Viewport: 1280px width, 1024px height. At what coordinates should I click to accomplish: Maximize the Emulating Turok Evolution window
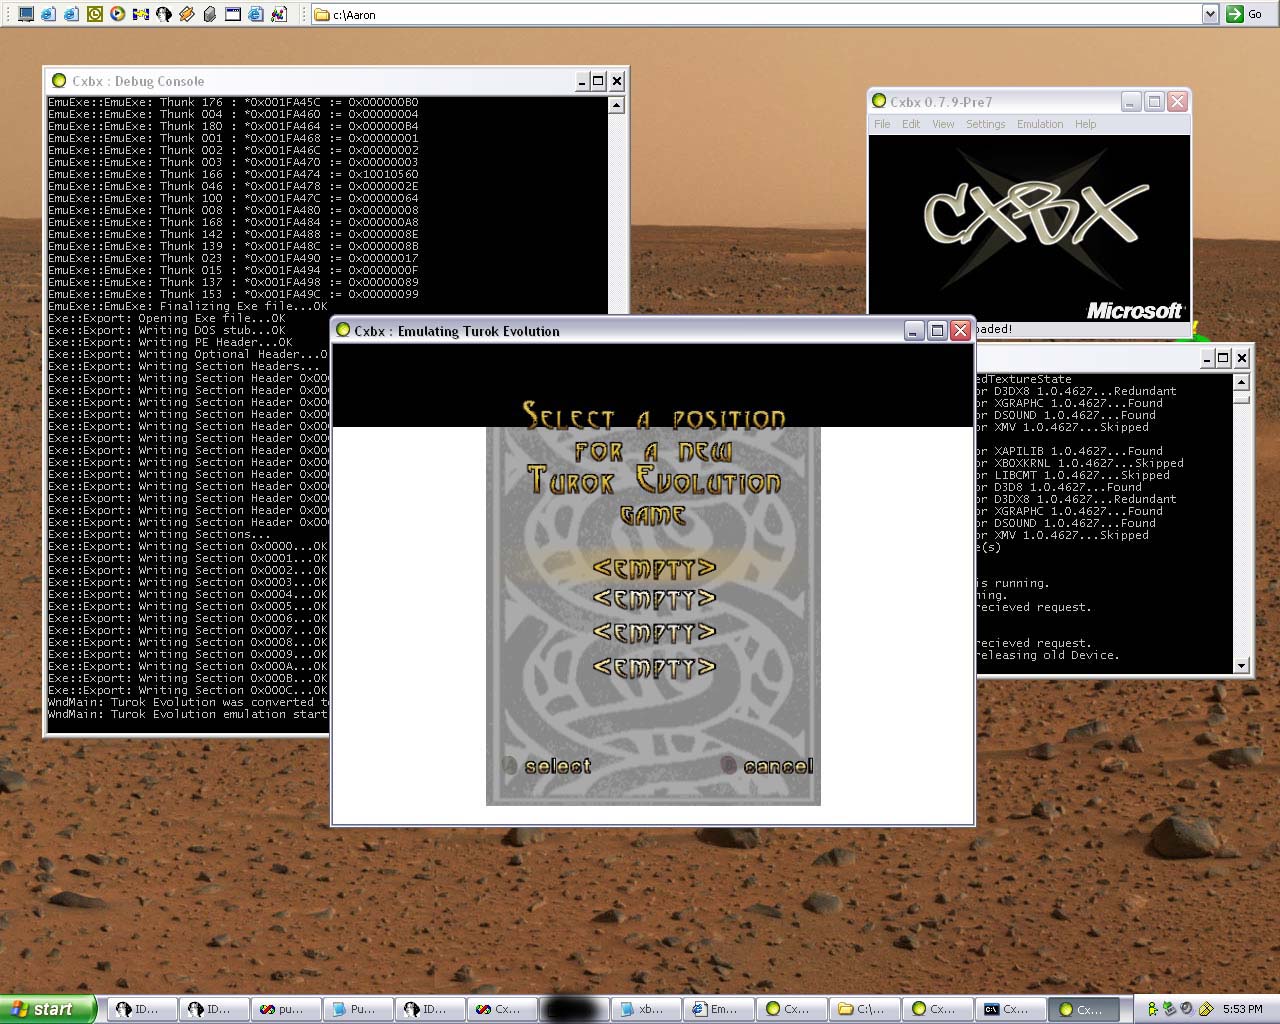(x=937, y=330)
